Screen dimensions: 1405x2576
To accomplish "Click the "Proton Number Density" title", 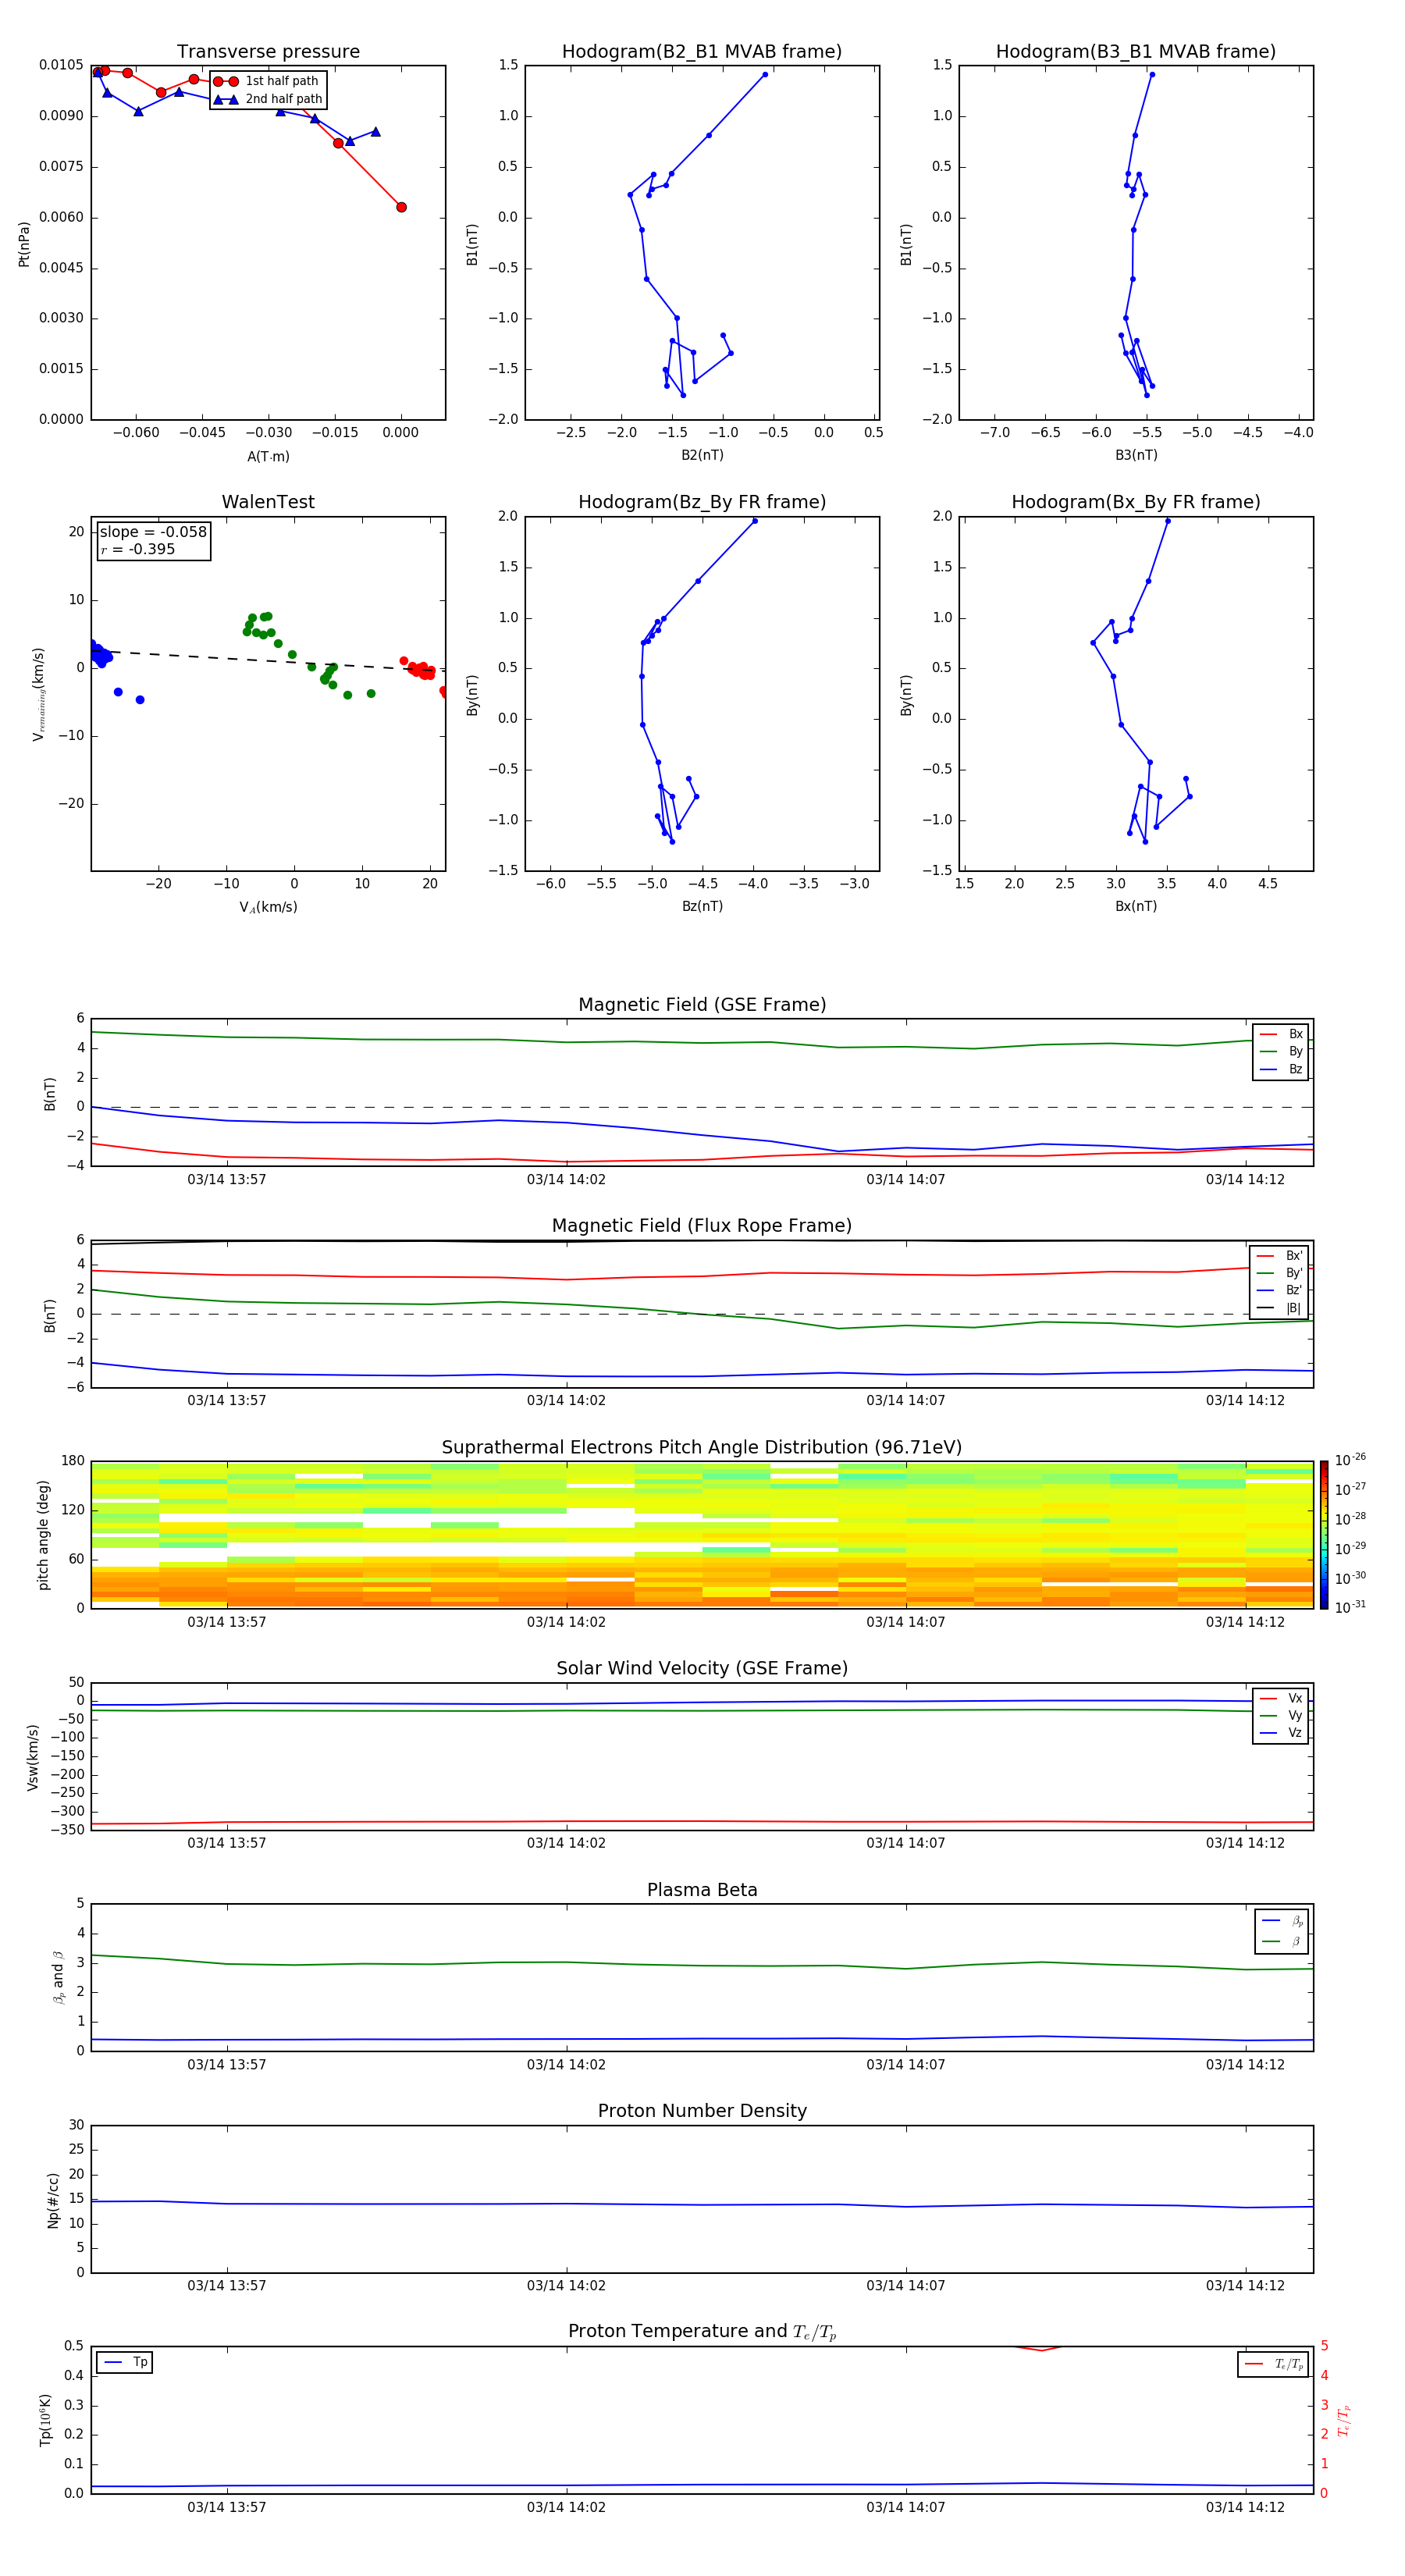I will pos(702,2112).
